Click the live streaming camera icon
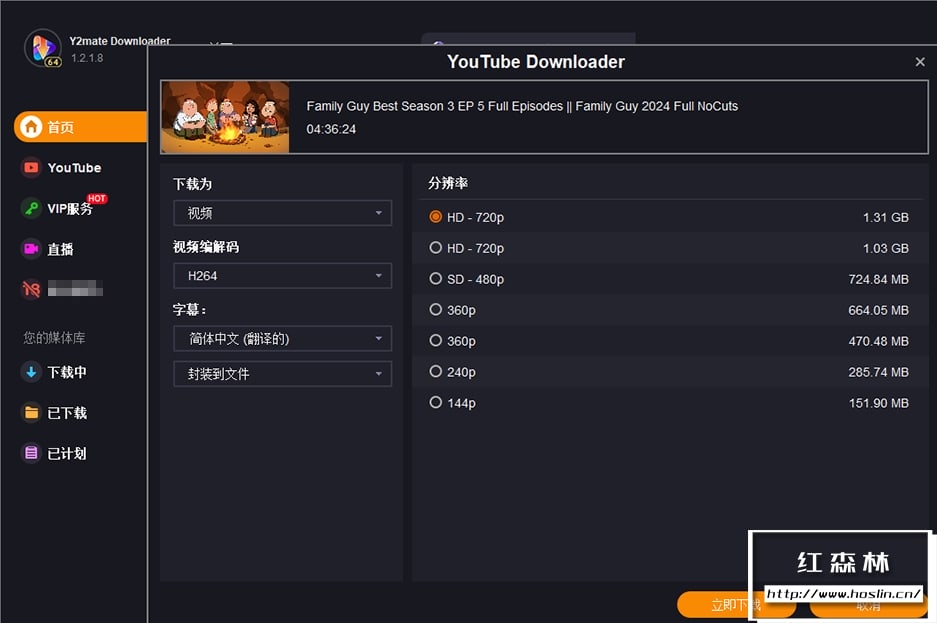The height and width of the screenshot is (623, 937). [31, 249]
